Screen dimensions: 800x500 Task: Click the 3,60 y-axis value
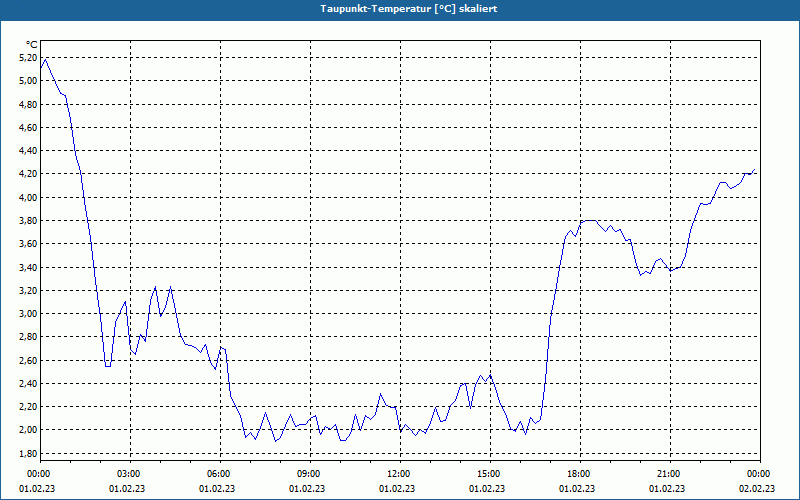[28, 244]
